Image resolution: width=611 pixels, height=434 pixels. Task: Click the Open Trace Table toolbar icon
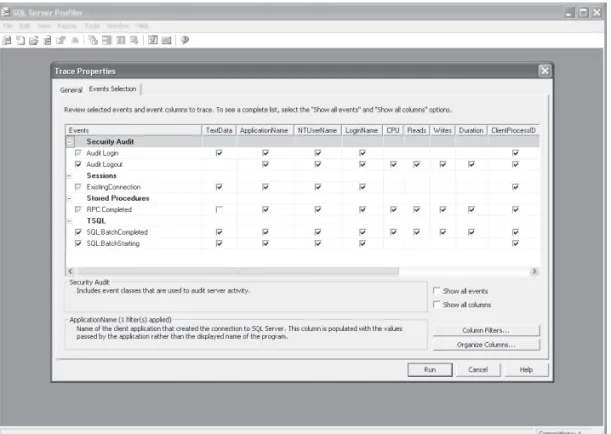click(47, 40)
